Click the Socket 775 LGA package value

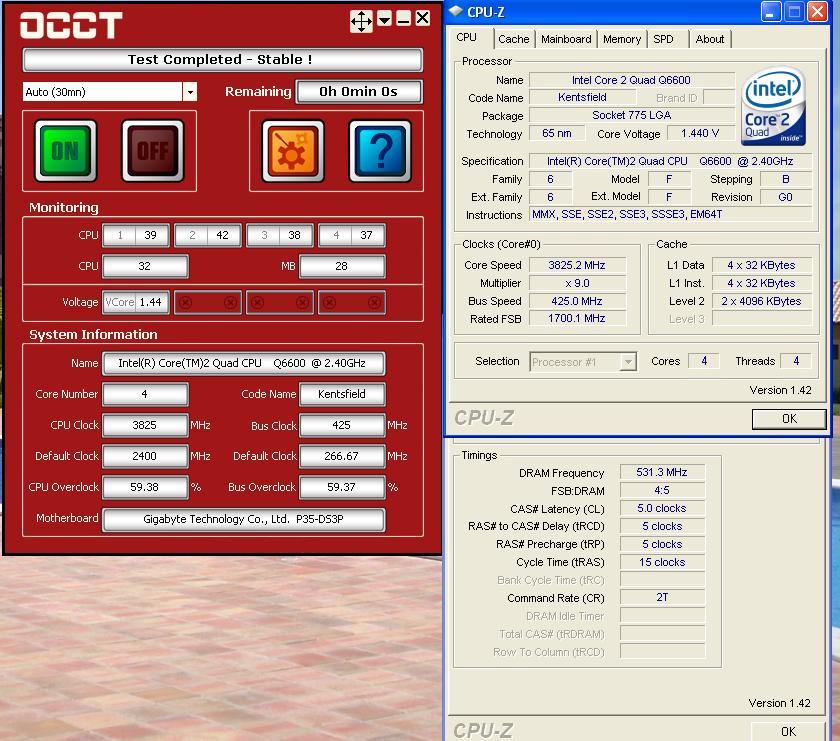click(632, 115)
